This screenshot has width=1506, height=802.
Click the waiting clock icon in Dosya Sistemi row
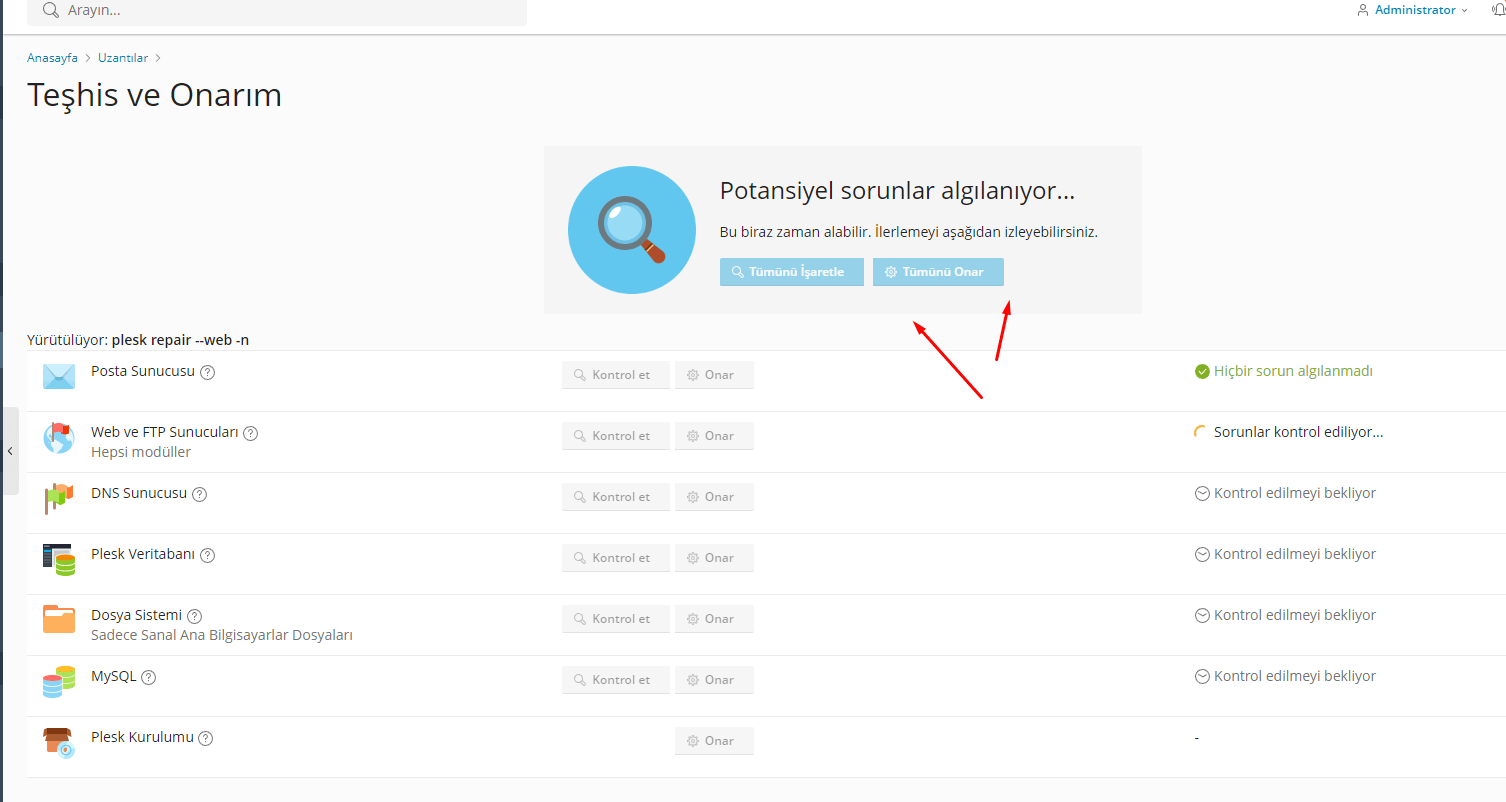click(x=1202, y=615)
